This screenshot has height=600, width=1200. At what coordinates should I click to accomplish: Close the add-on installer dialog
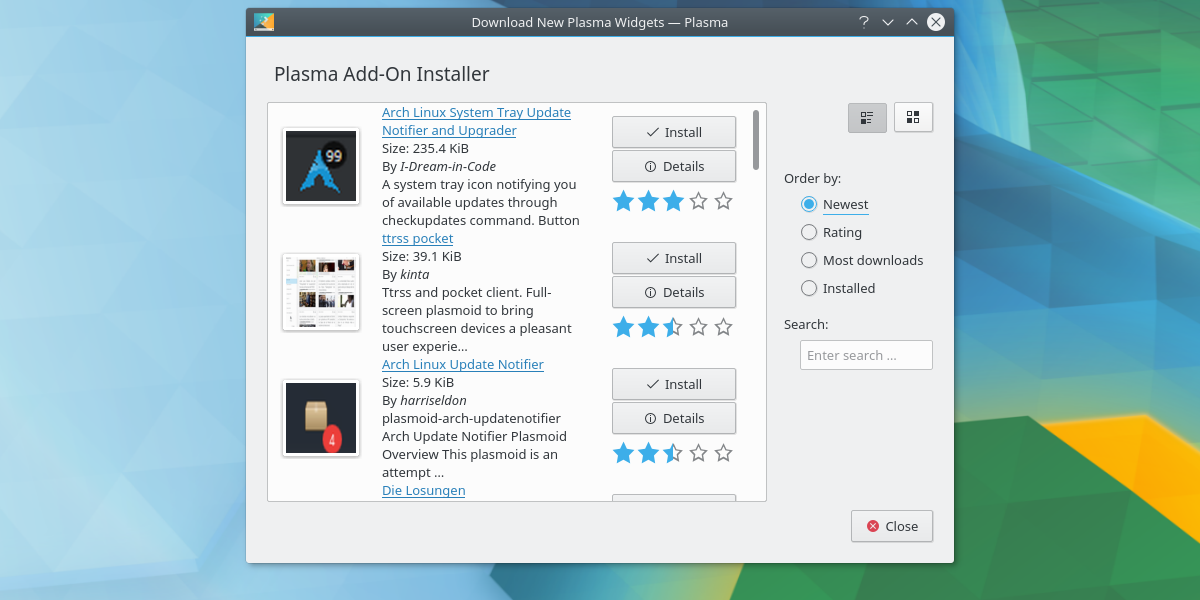click(892, 526)
